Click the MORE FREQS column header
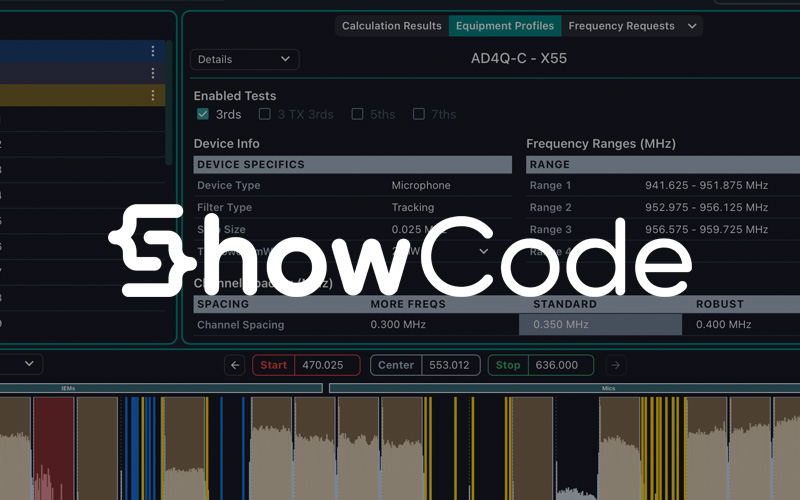This screenshot has height=500, width=800. pos(408,304)
